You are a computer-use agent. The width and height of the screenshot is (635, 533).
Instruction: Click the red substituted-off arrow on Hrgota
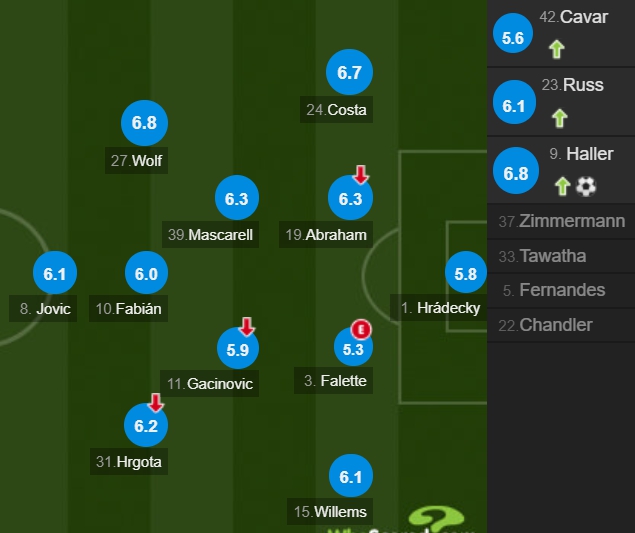click(156, 403)
